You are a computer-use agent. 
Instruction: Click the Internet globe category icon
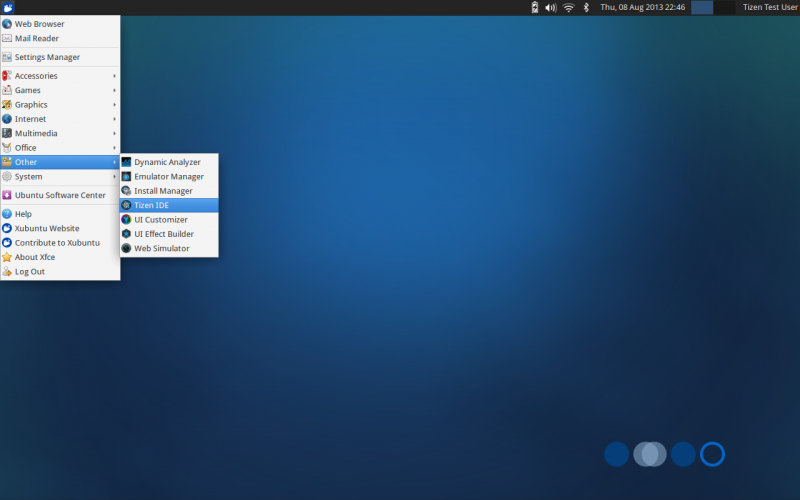[x=7, y=119]
